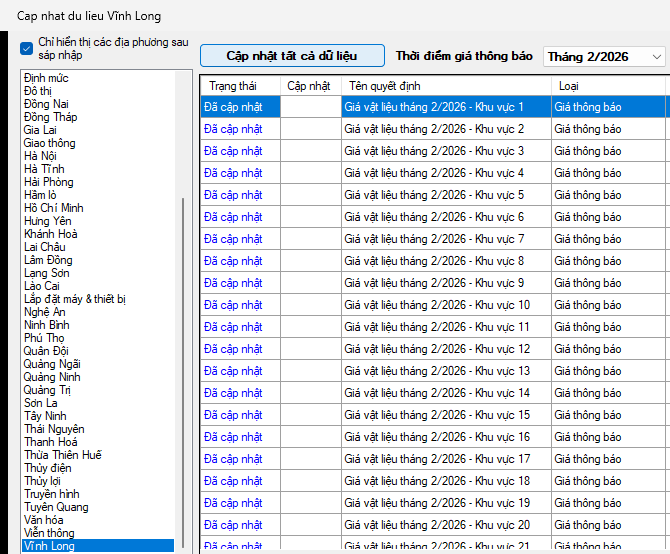Click the 'Cập nhật tất cả dữ liệu' button

coord(292,56)
